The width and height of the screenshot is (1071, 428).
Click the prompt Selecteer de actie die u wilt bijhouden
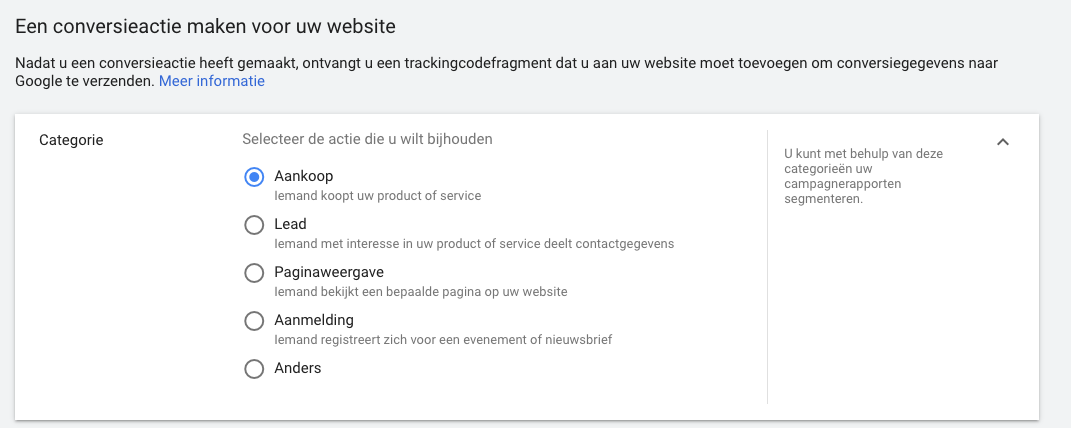(x=367, y=139)
